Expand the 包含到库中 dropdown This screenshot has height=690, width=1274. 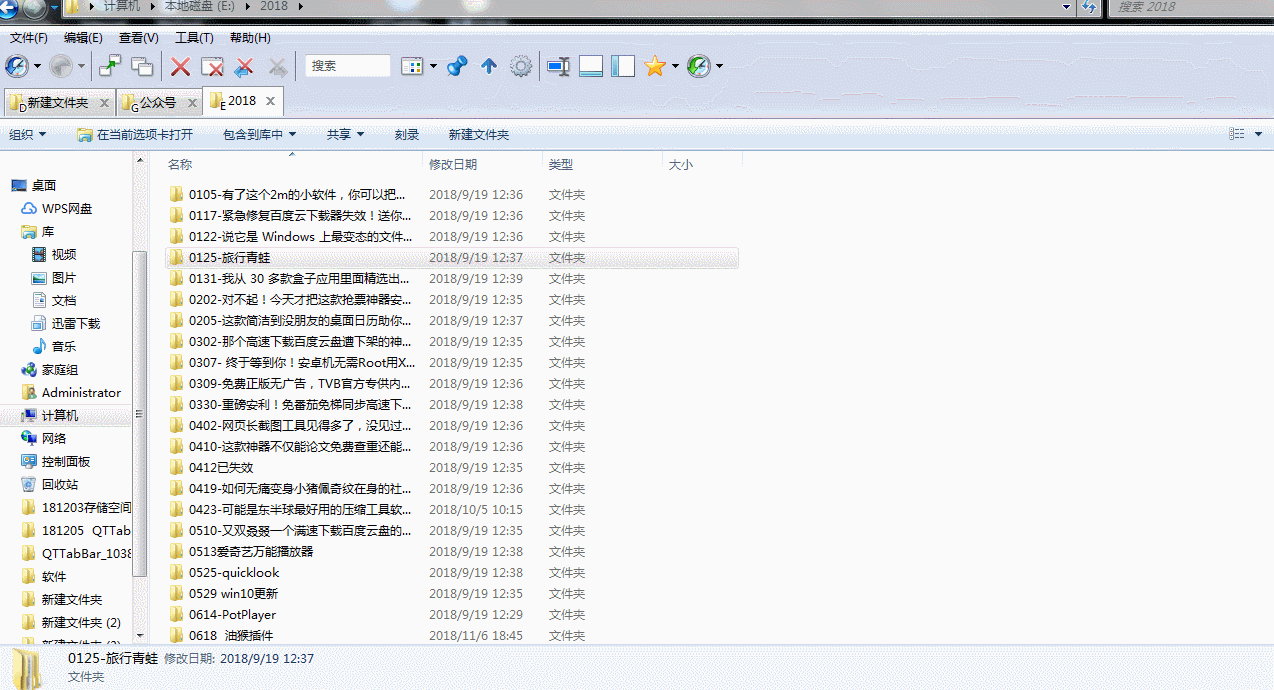[260, 134]
